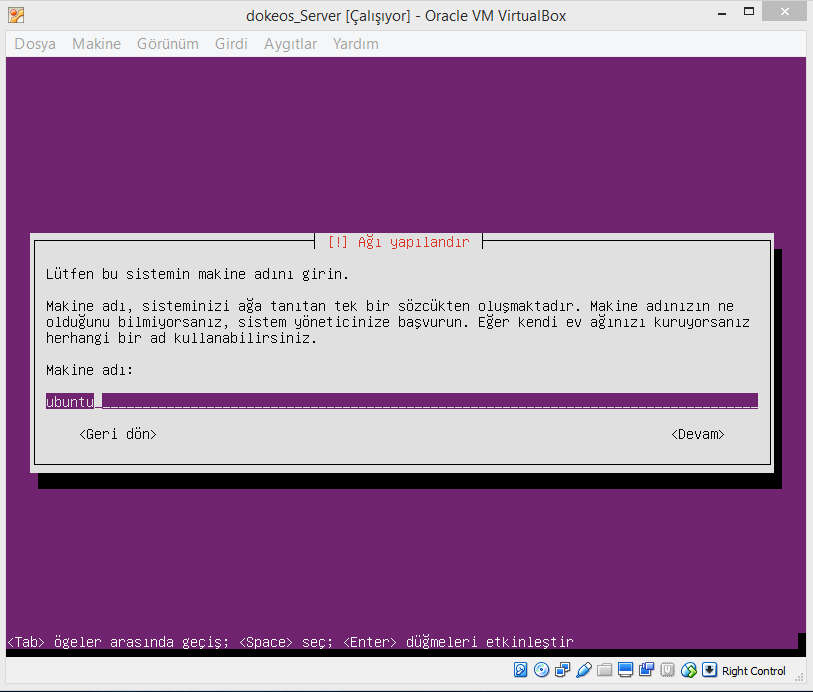Click the <Geri dön> button
This screenshot has width=813, height=692.
coord(118,434)
